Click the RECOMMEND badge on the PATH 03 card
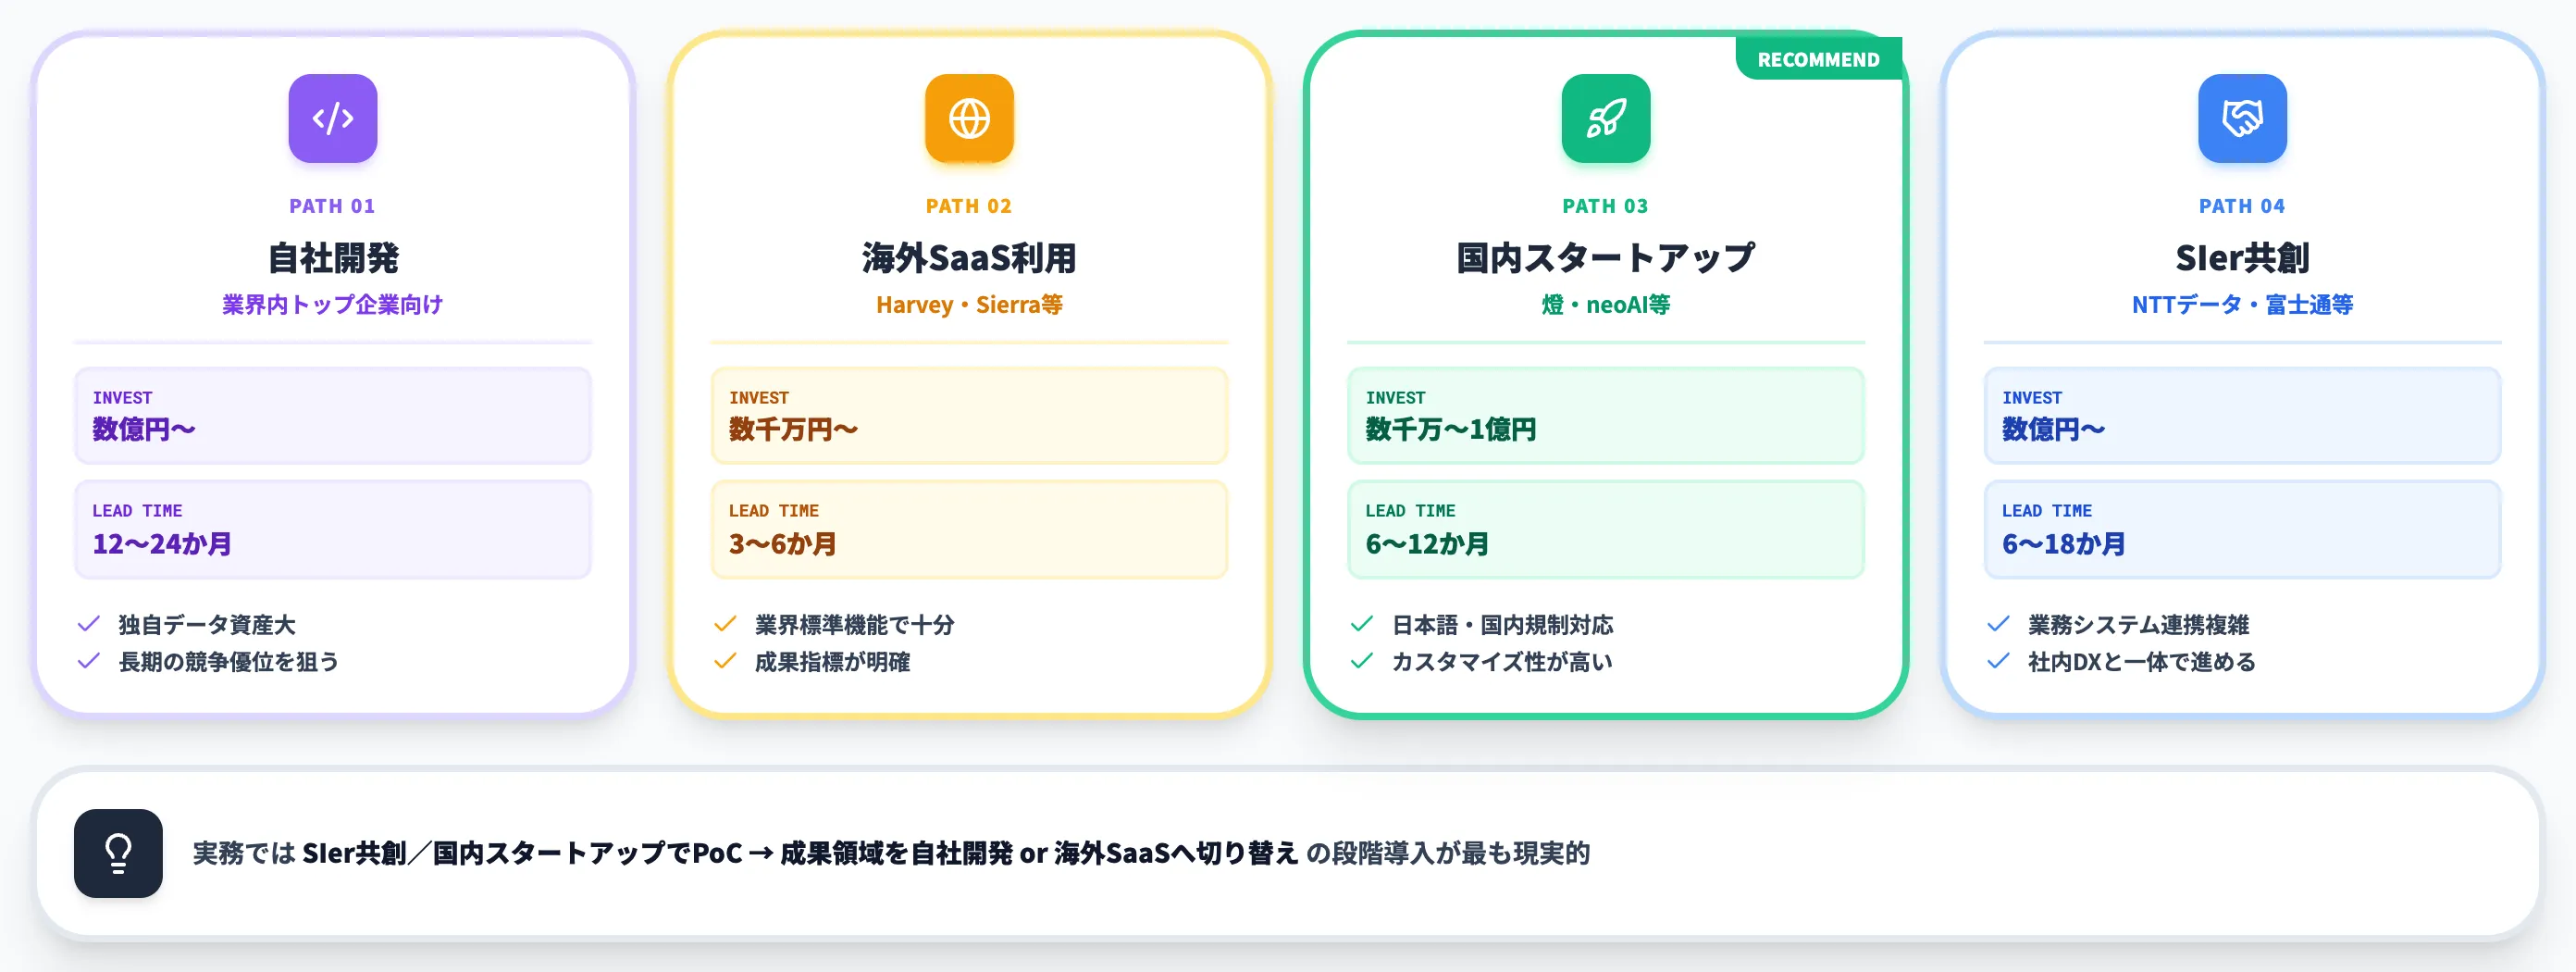 tap(1818, 59)
